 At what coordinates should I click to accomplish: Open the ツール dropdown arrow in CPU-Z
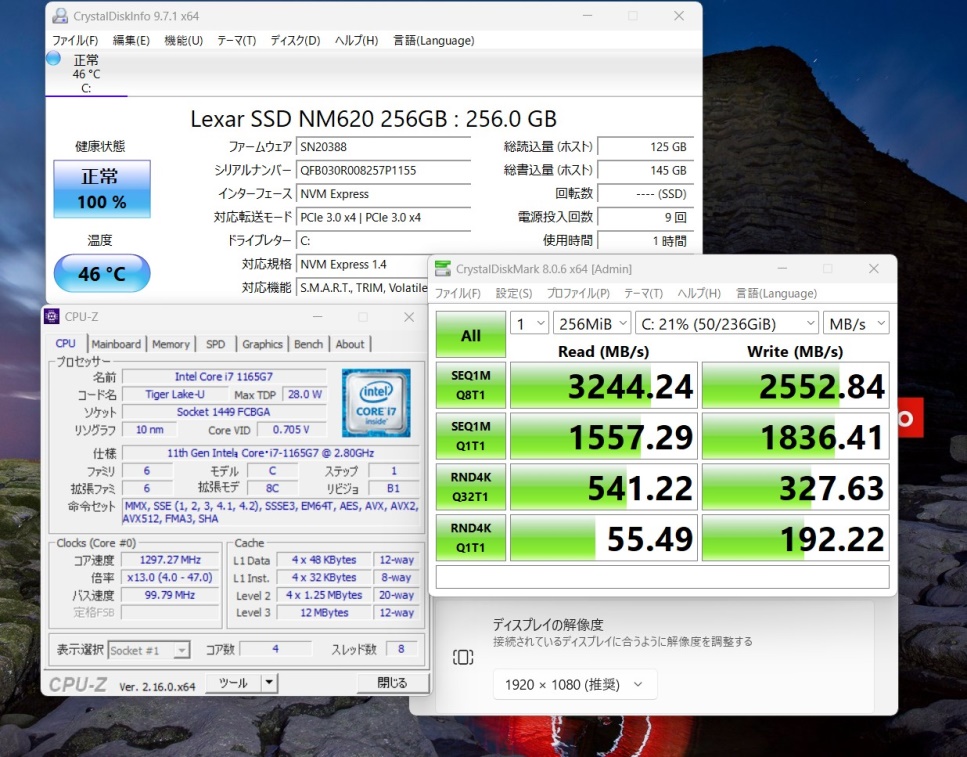coord(270,683)
